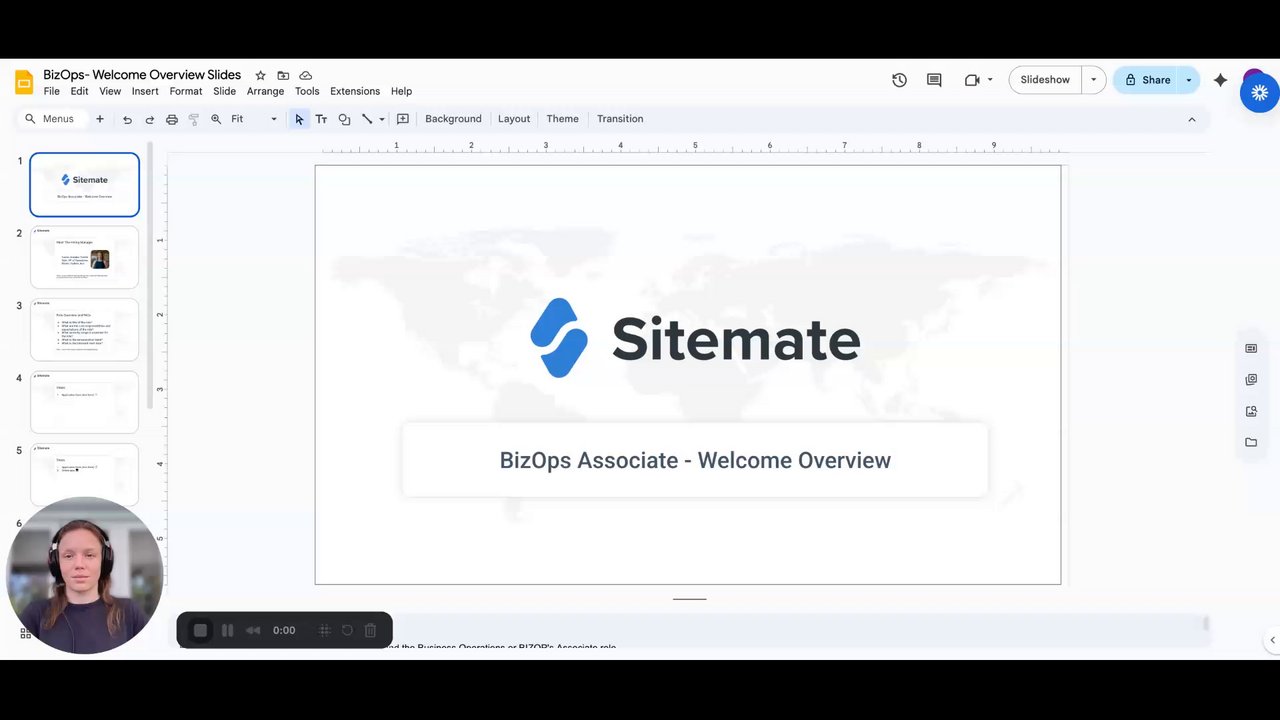
Task: Open the Help menu
Action: [401, 91]
